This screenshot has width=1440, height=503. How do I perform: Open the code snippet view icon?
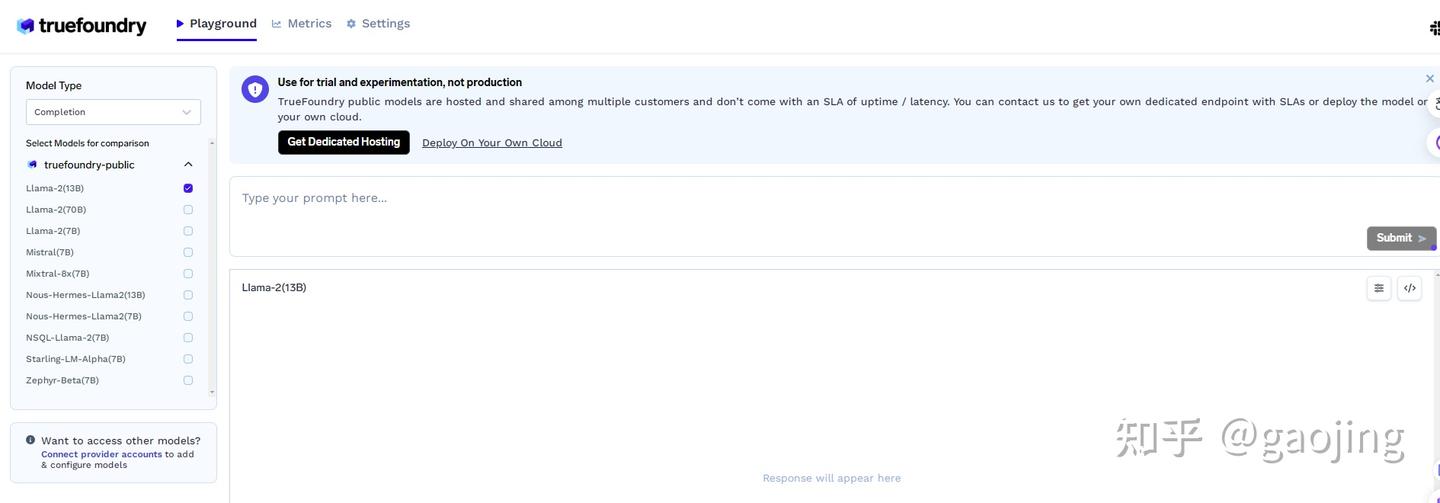pyautogui.click(x=1409, y=288)
